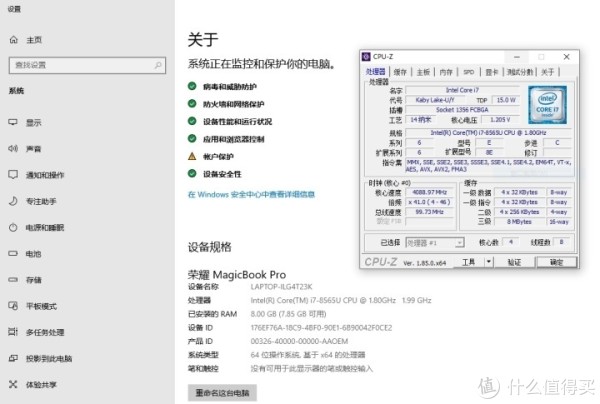The width and height of the screenshot is (600, 404).
Task: Click the 荣耀 MagicBook Pro heading
Action: point(237,275)
